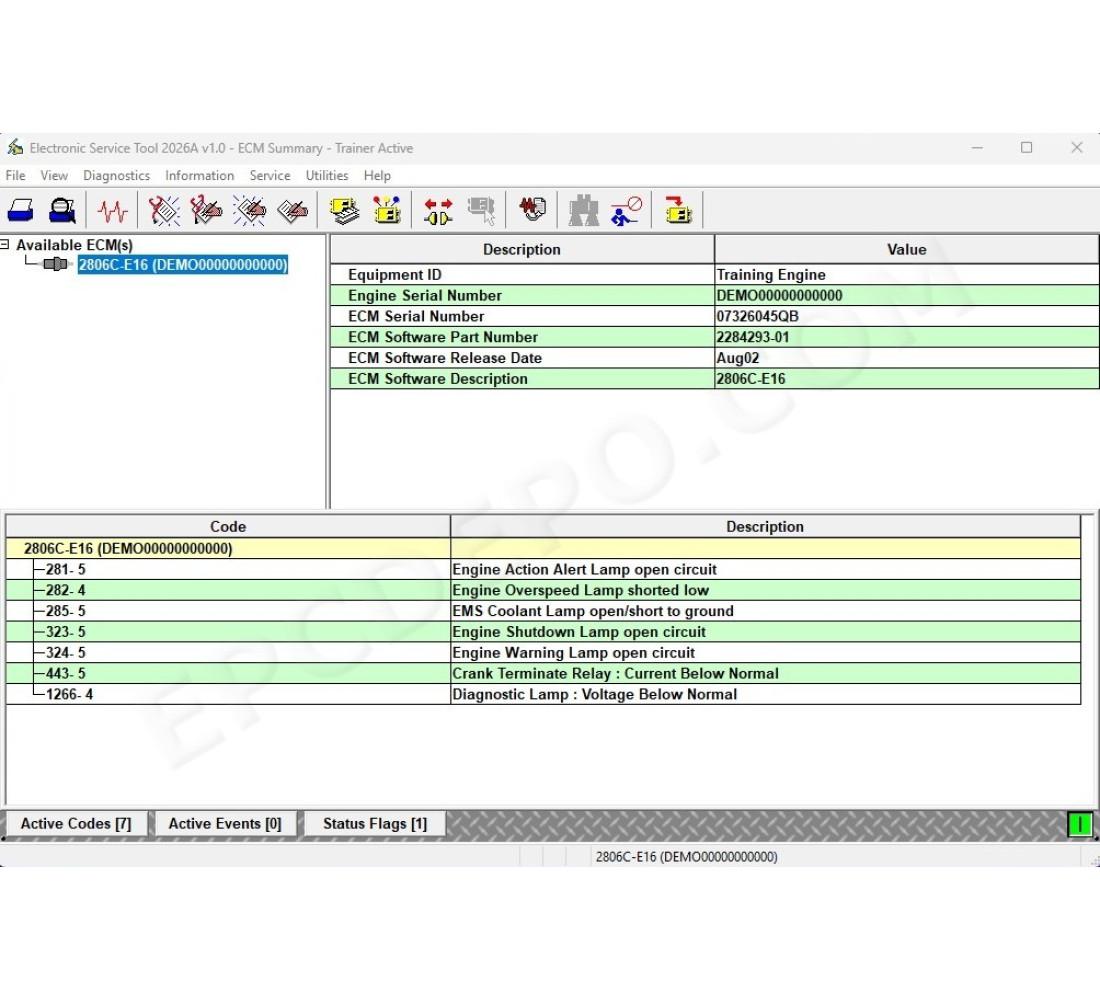1100x1000 pixels.
Task: Open the ECM flash icon with red arrow
Action: [x=678, y=210]
